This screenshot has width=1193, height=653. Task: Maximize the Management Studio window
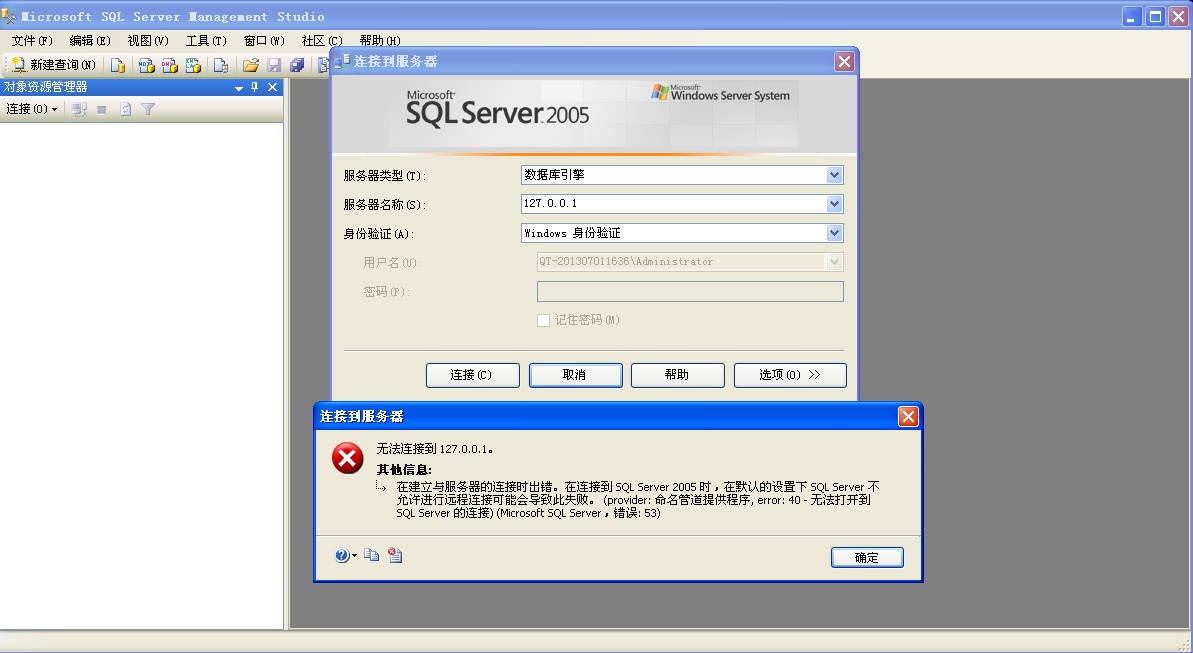(1155, 17)
